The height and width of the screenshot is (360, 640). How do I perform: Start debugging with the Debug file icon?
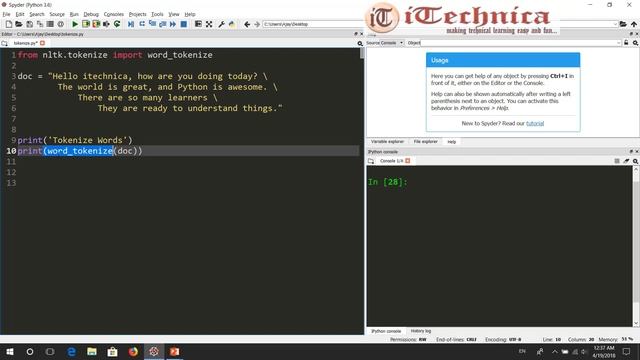click(x=131, y=24)
